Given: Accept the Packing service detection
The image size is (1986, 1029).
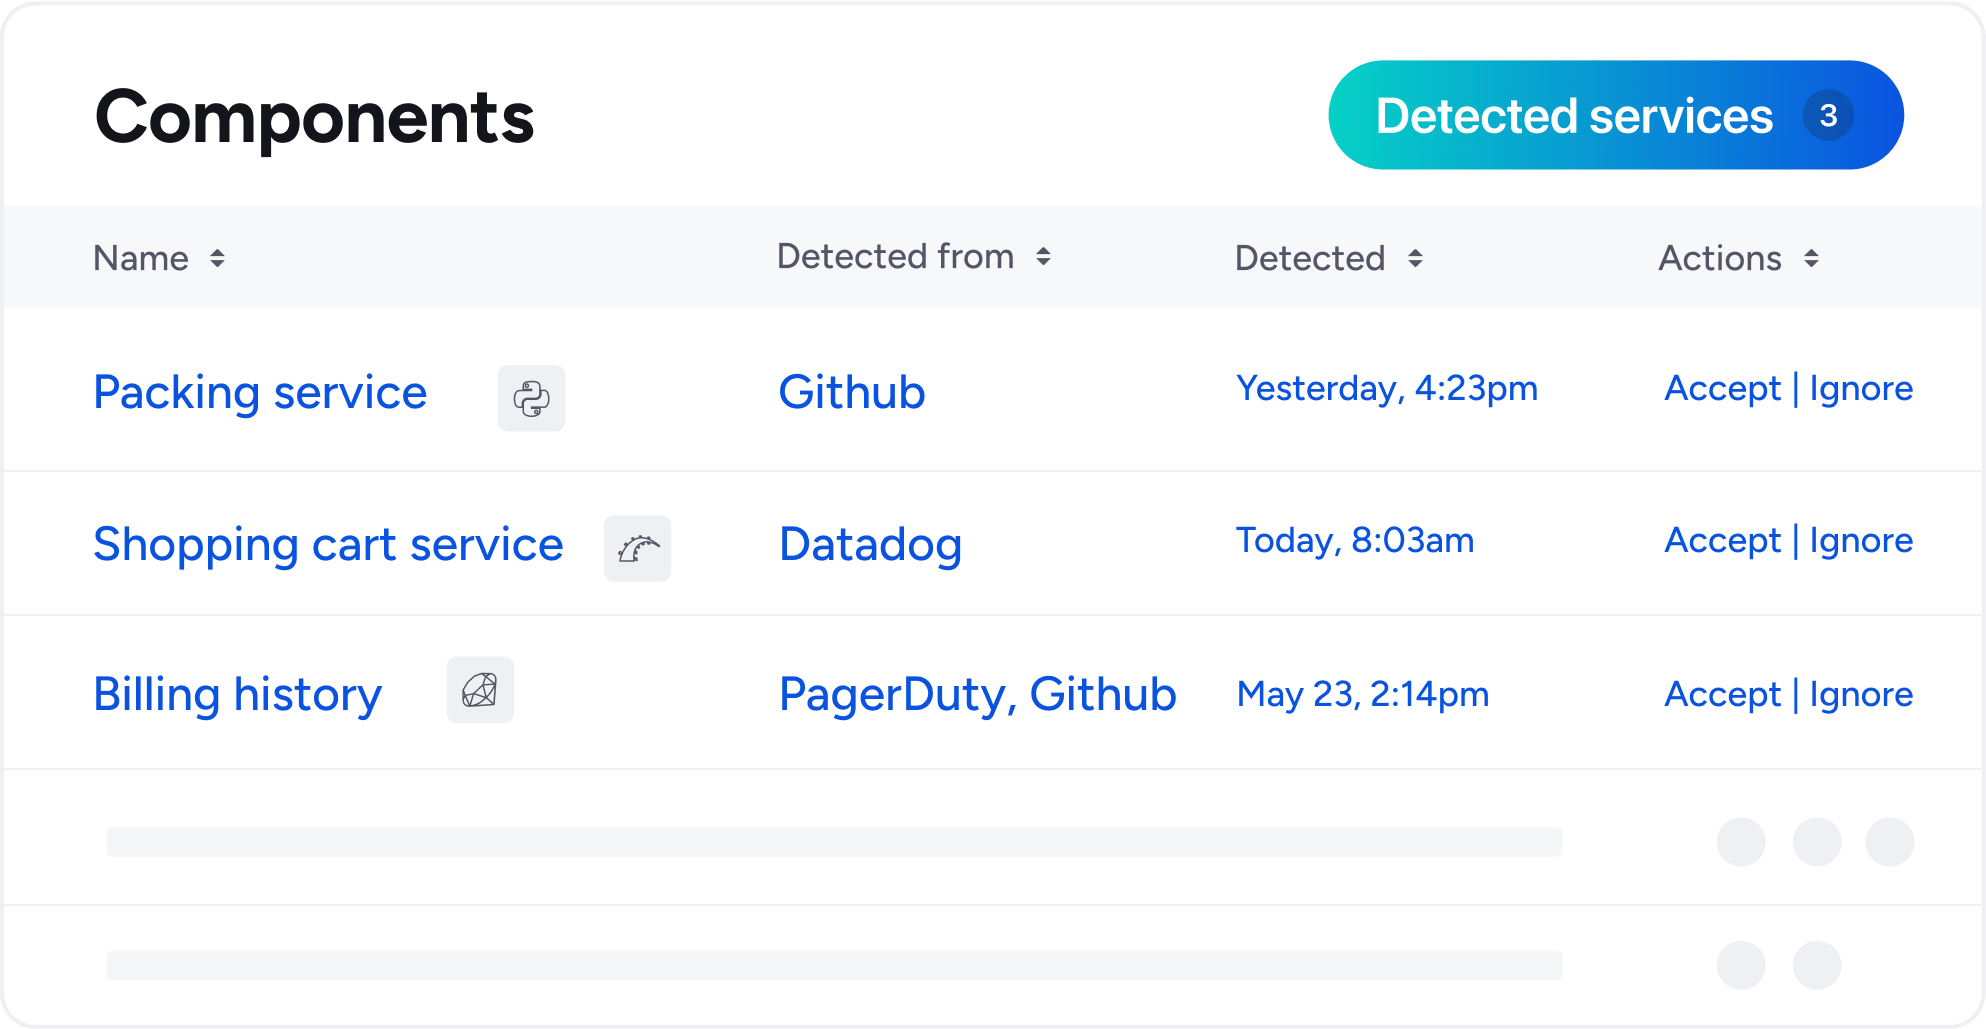Looking at the screenshot, I should coord(1722,388).
